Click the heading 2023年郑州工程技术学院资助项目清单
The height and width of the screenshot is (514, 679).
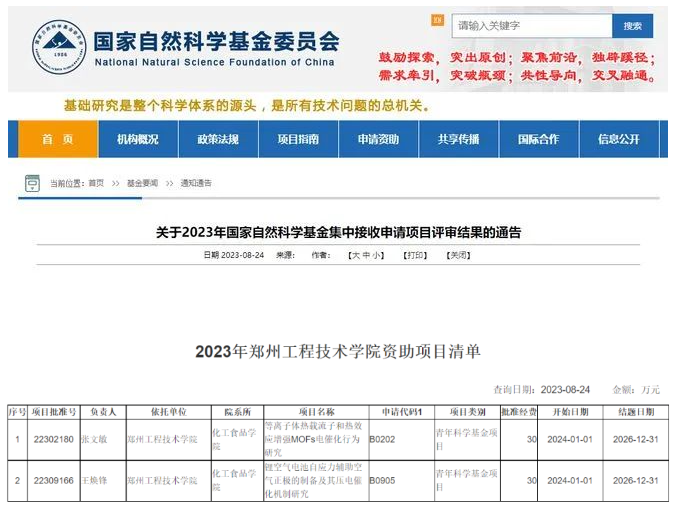(338, 351)
